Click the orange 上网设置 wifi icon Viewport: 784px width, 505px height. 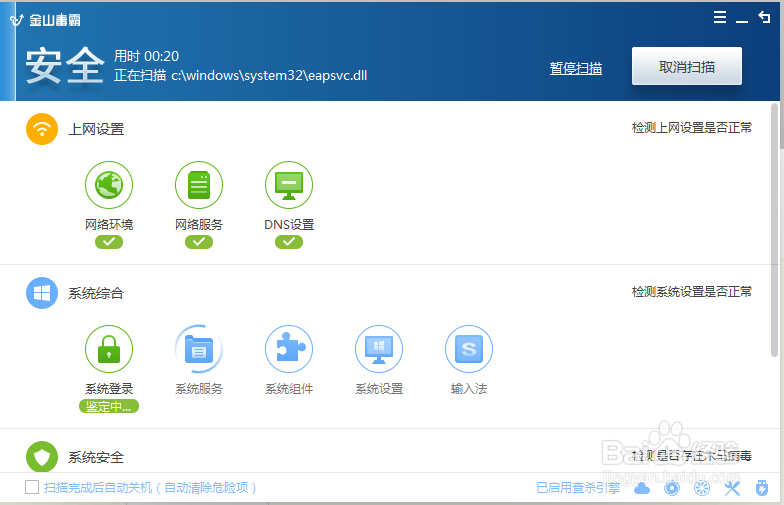click(42, 129)
